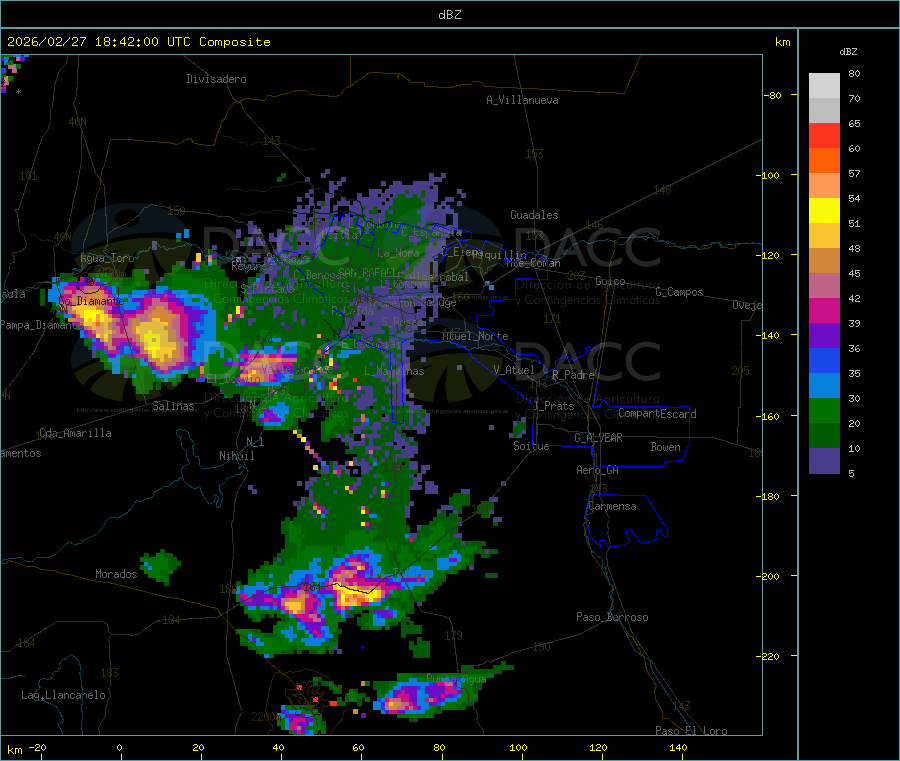Select the 39 dBZ purple legend swatch

coord(824,336)
